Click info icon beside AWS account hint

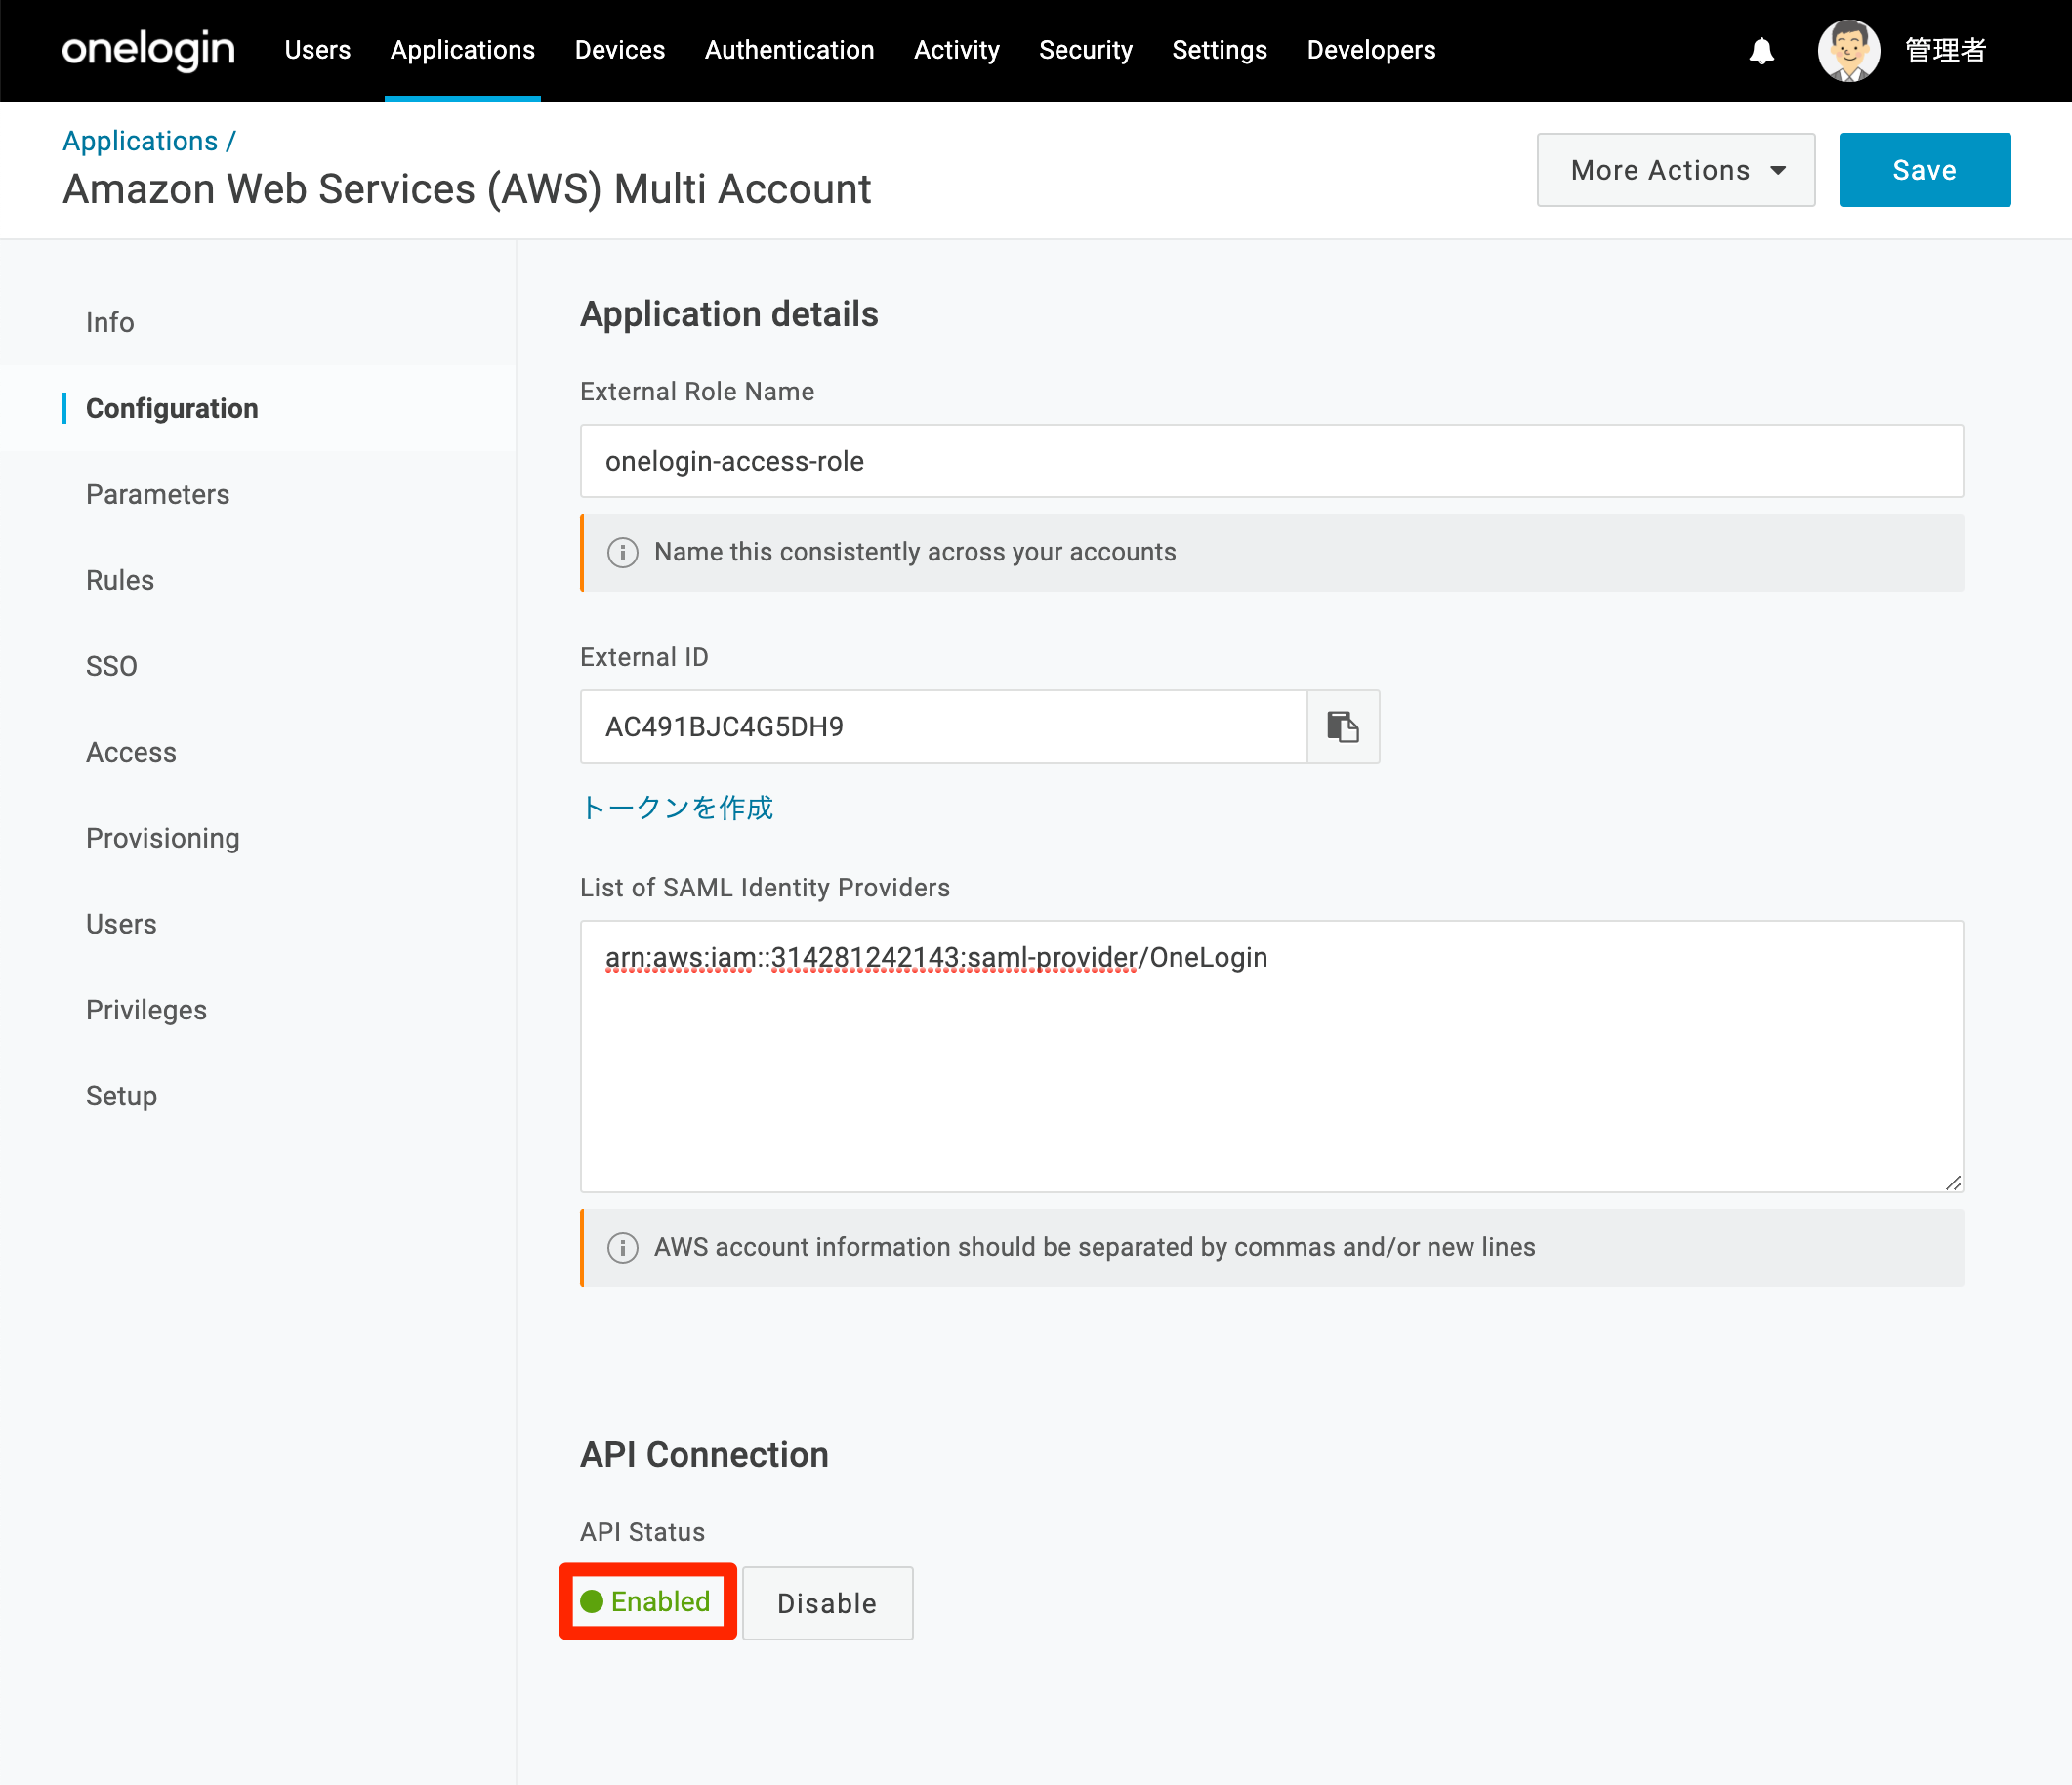click(x=623, y=1247)
